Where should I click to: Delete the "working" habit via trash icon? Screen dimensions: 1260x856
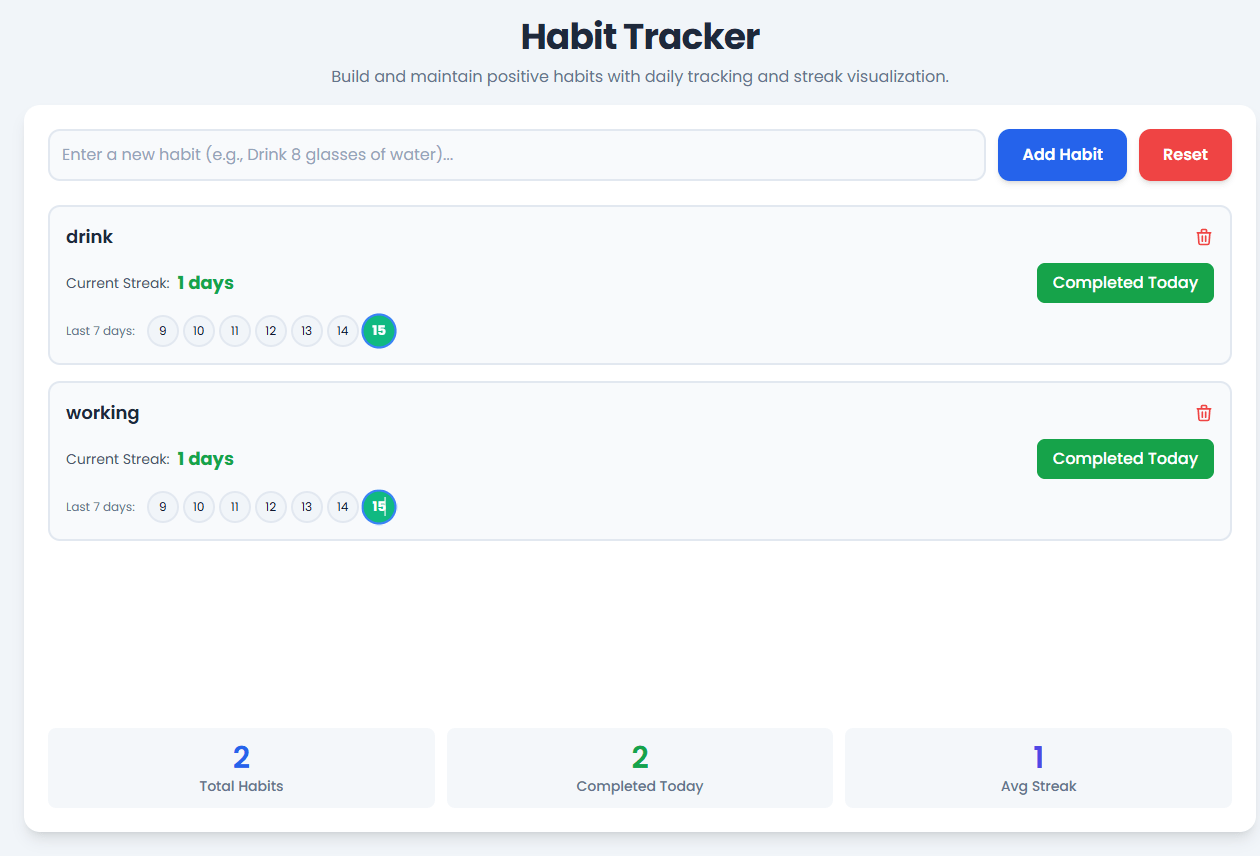(x=1204, y=413)
